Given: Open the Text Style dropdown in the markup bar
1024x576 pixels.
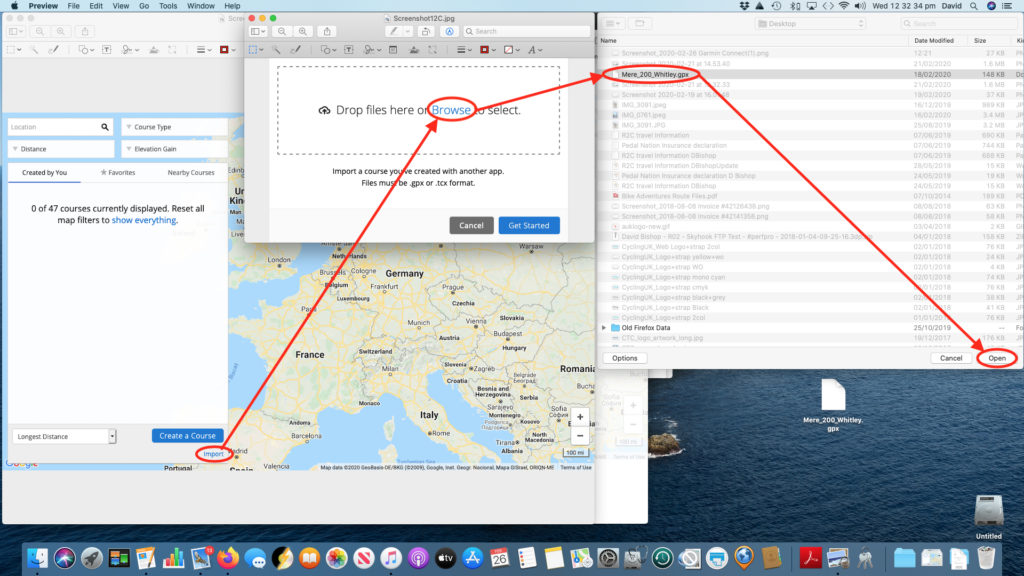Looking at the screenshot, I should click(x=535, y=50).
